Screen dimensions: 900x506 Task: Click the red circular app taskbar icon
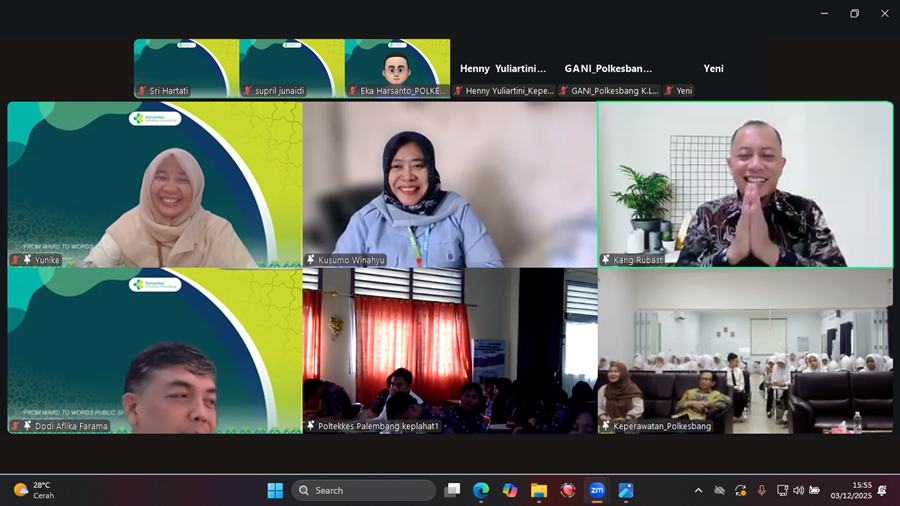click(x=568, y=490)
